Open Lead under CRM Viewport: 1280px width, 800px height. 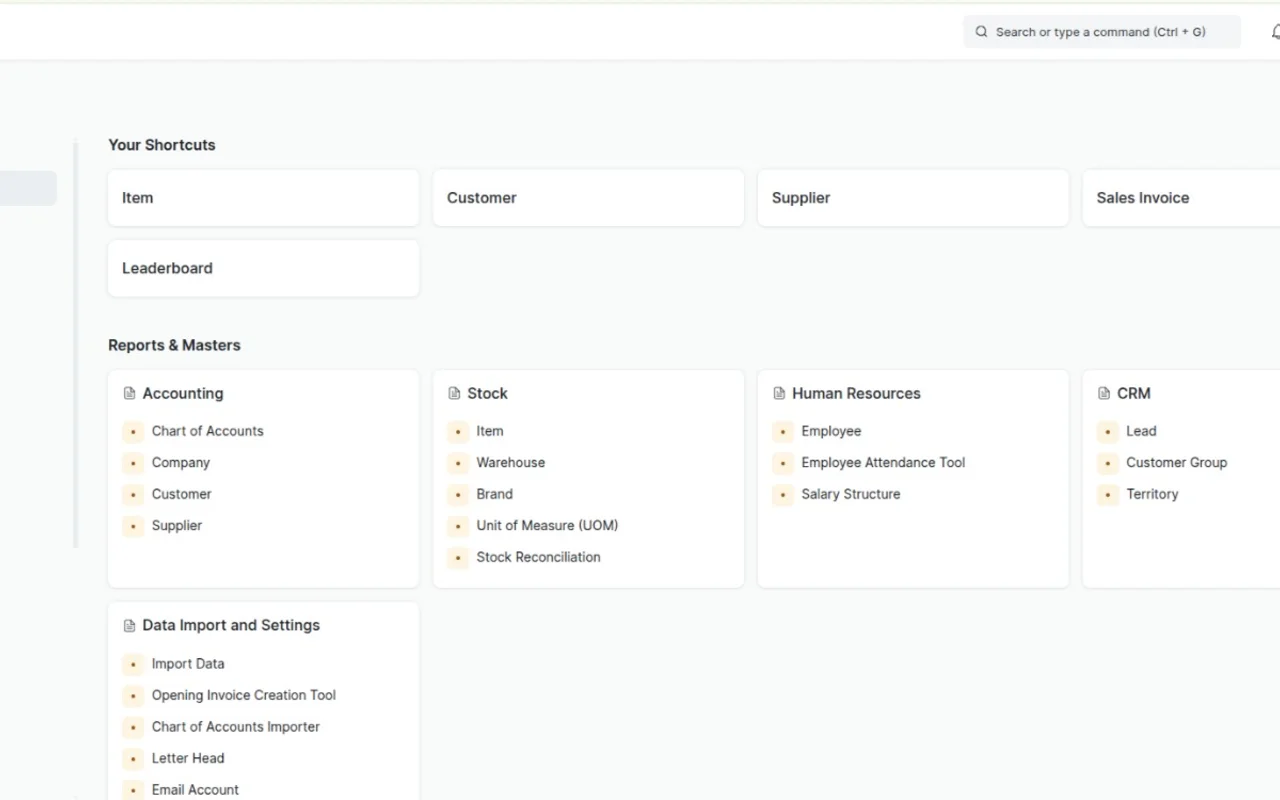[x=1141, y=431]
